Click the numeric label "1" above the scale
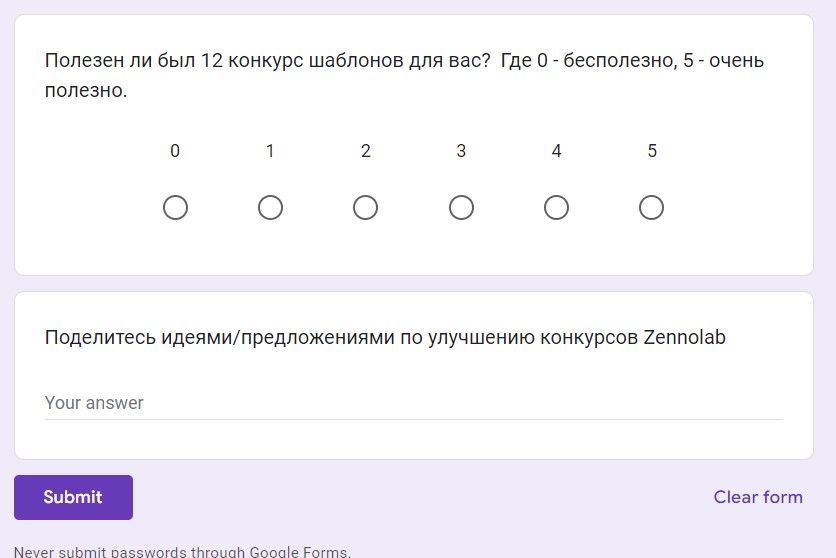The image size is (836, 558). (x=270, y=151)
